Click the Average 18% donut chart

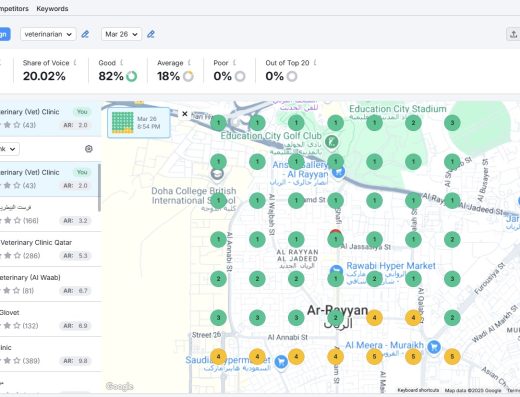point(188,76)
